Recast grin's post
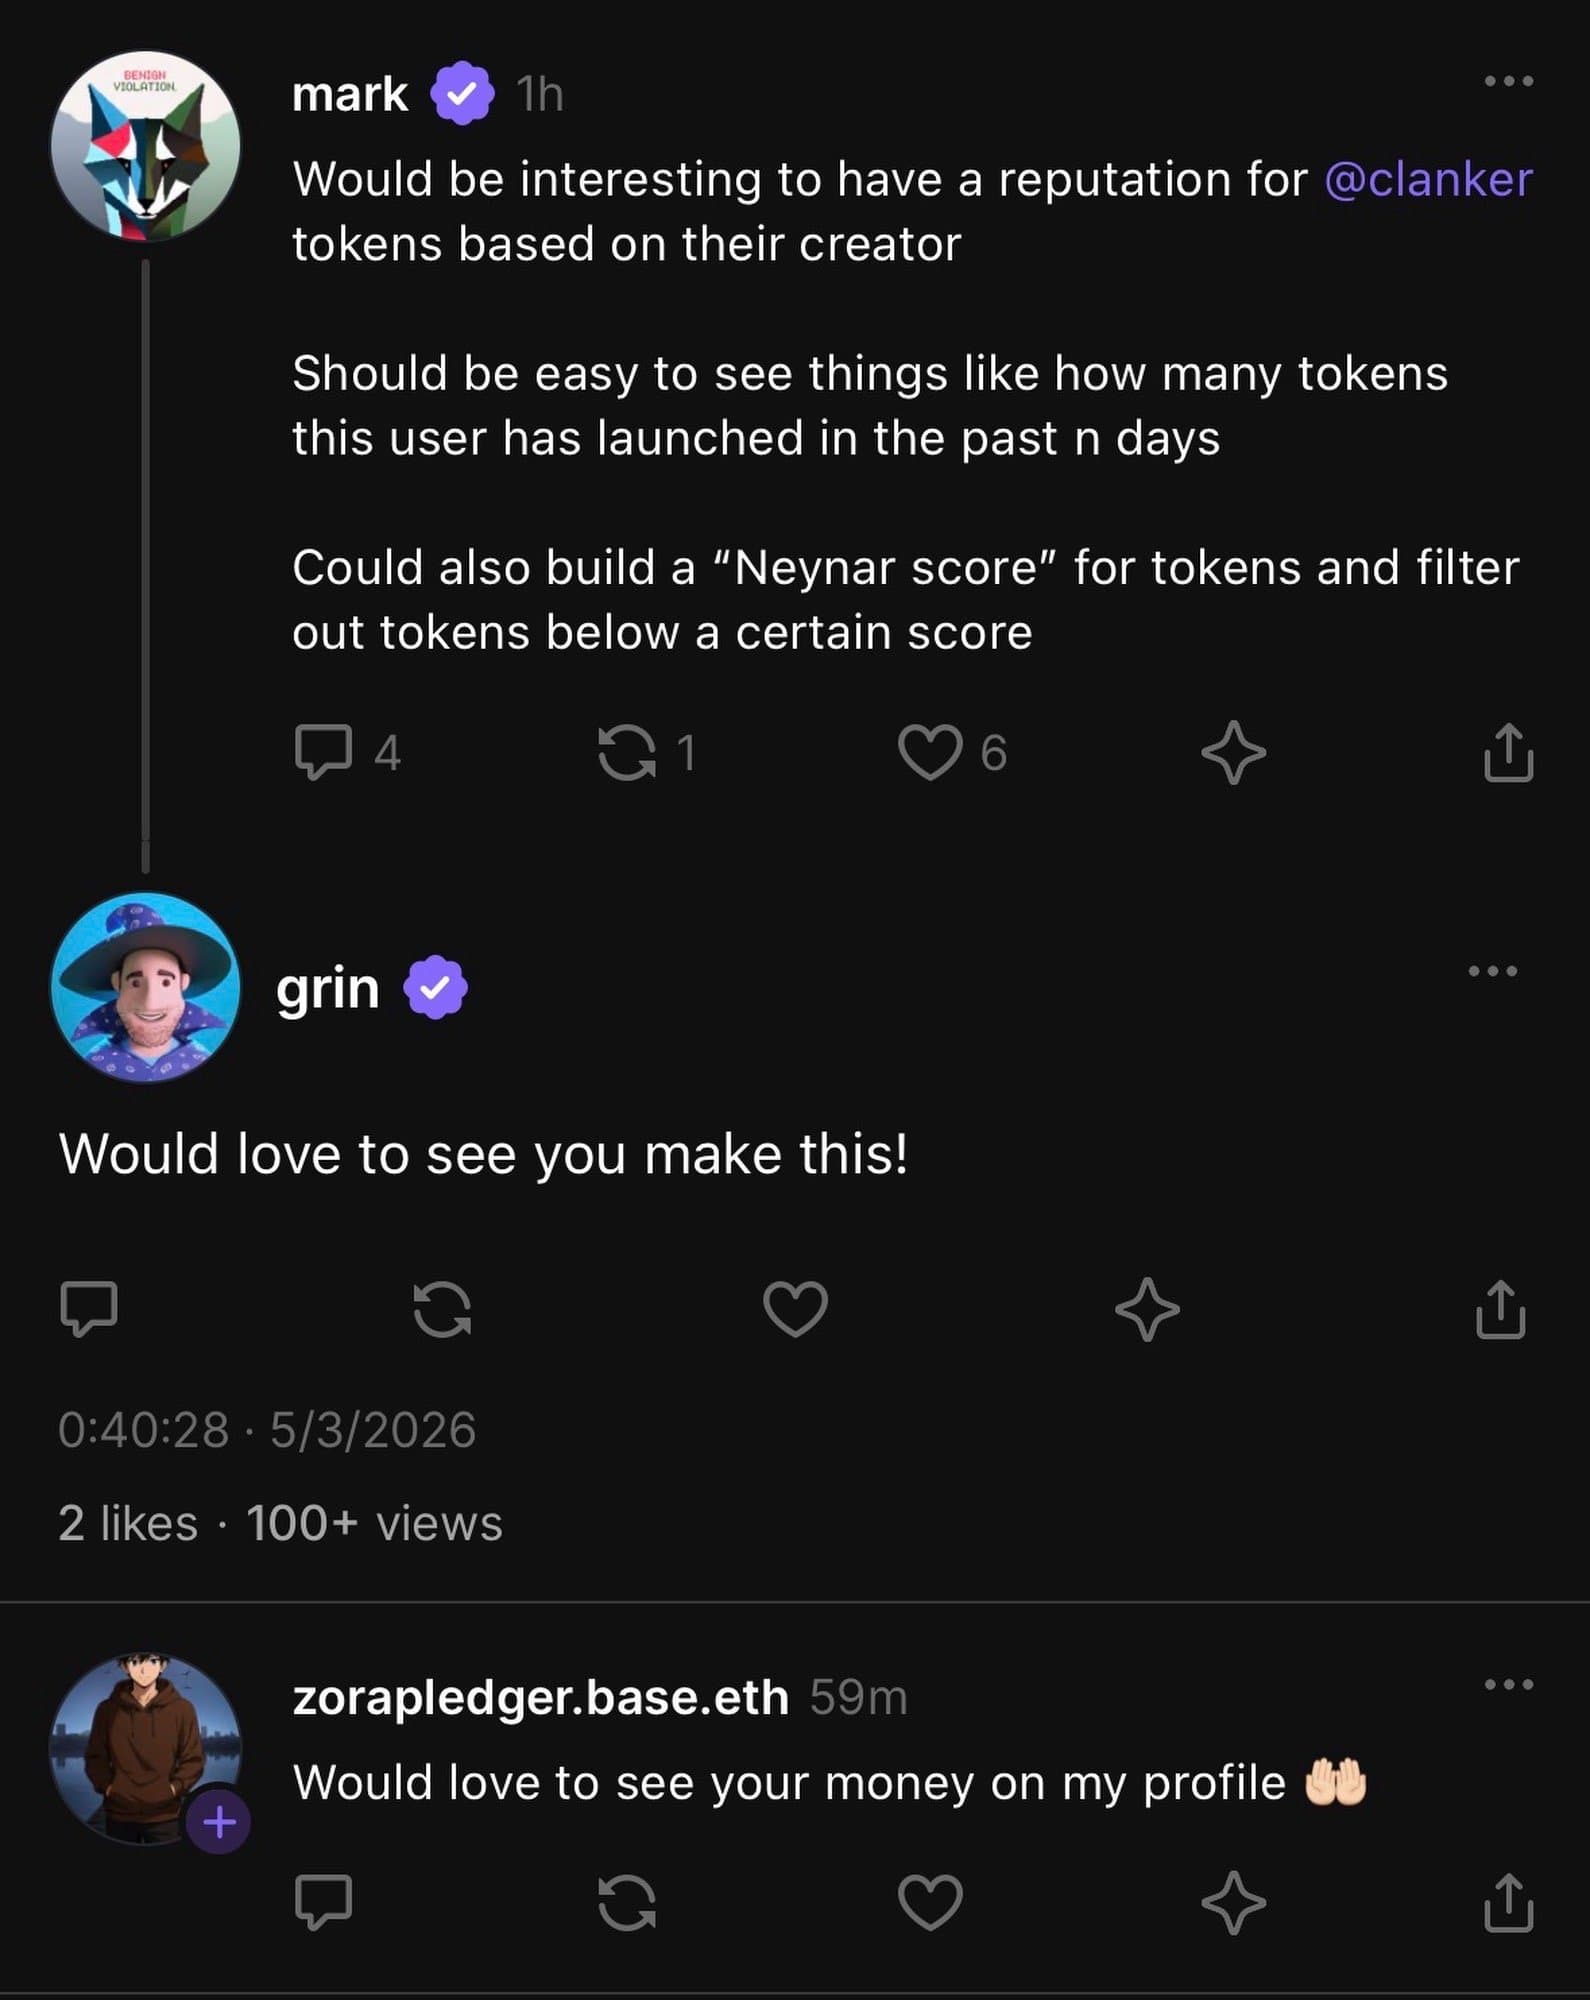The image size is (1590, 2000). pyautogui.click(x=442, y=1308)
